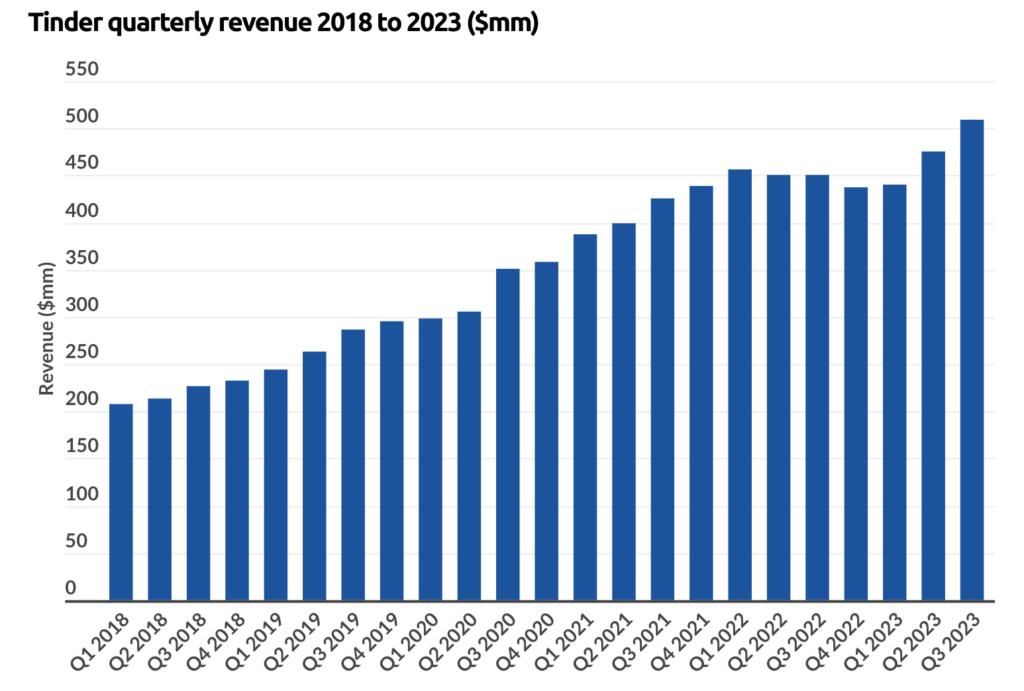This screenshot has width=1024, height=691.
Task: Click the Q3 2023 revenue bar
Action: tap(972, 360)
